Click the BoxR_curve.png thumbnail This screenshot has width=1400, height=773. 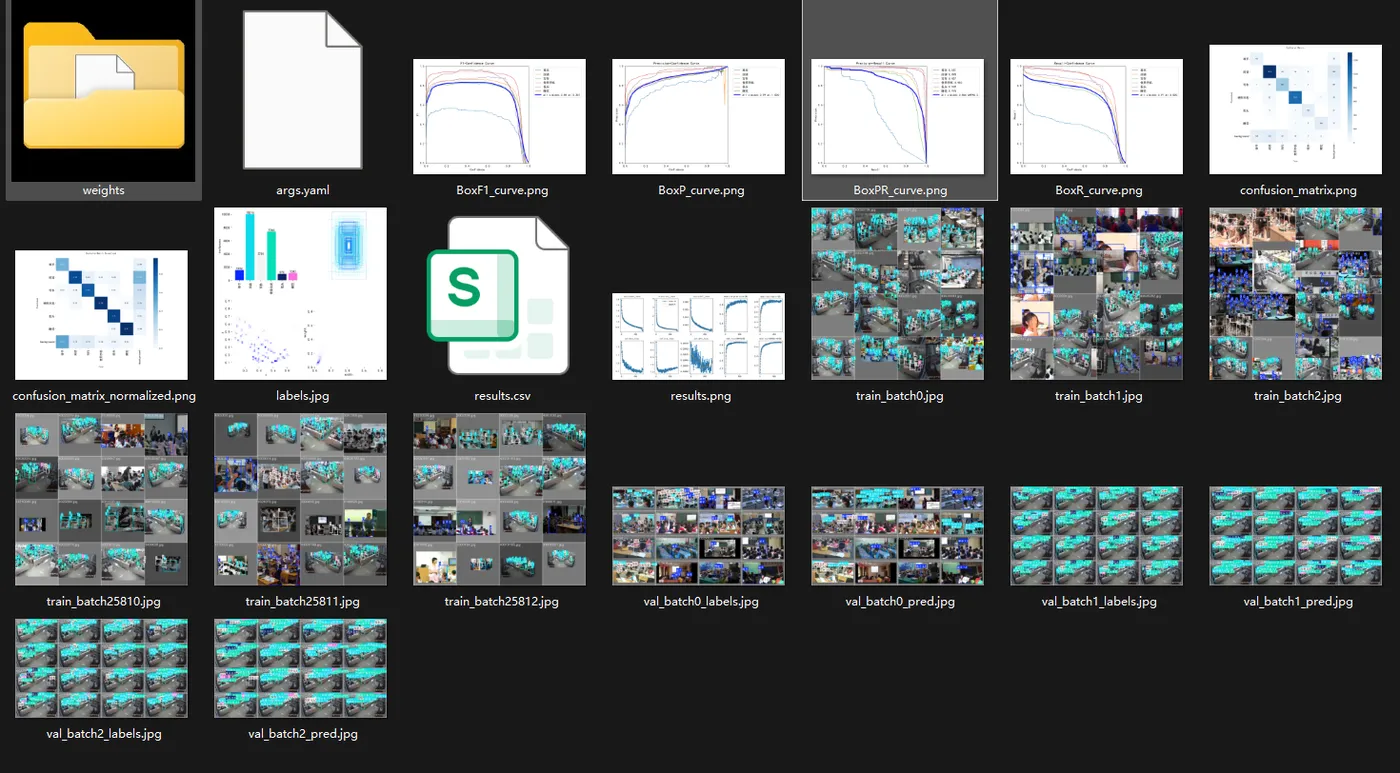coord(1096,117)
